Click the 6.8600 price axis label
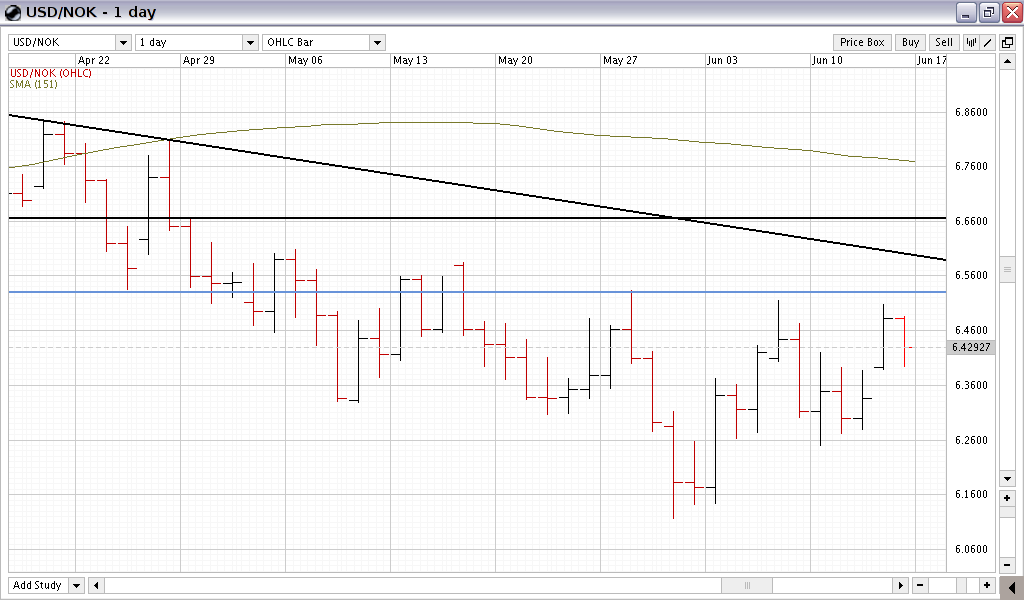 [971, 112]
